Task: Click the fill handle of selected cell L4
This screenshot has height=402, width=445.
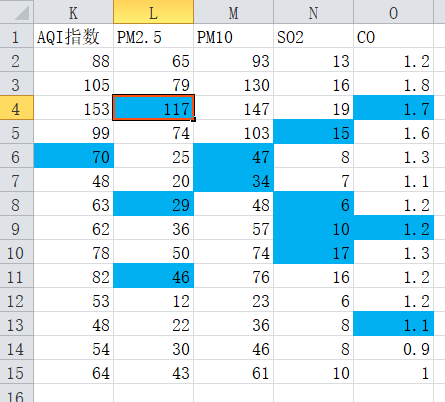Action: click(x=194, y=119)
